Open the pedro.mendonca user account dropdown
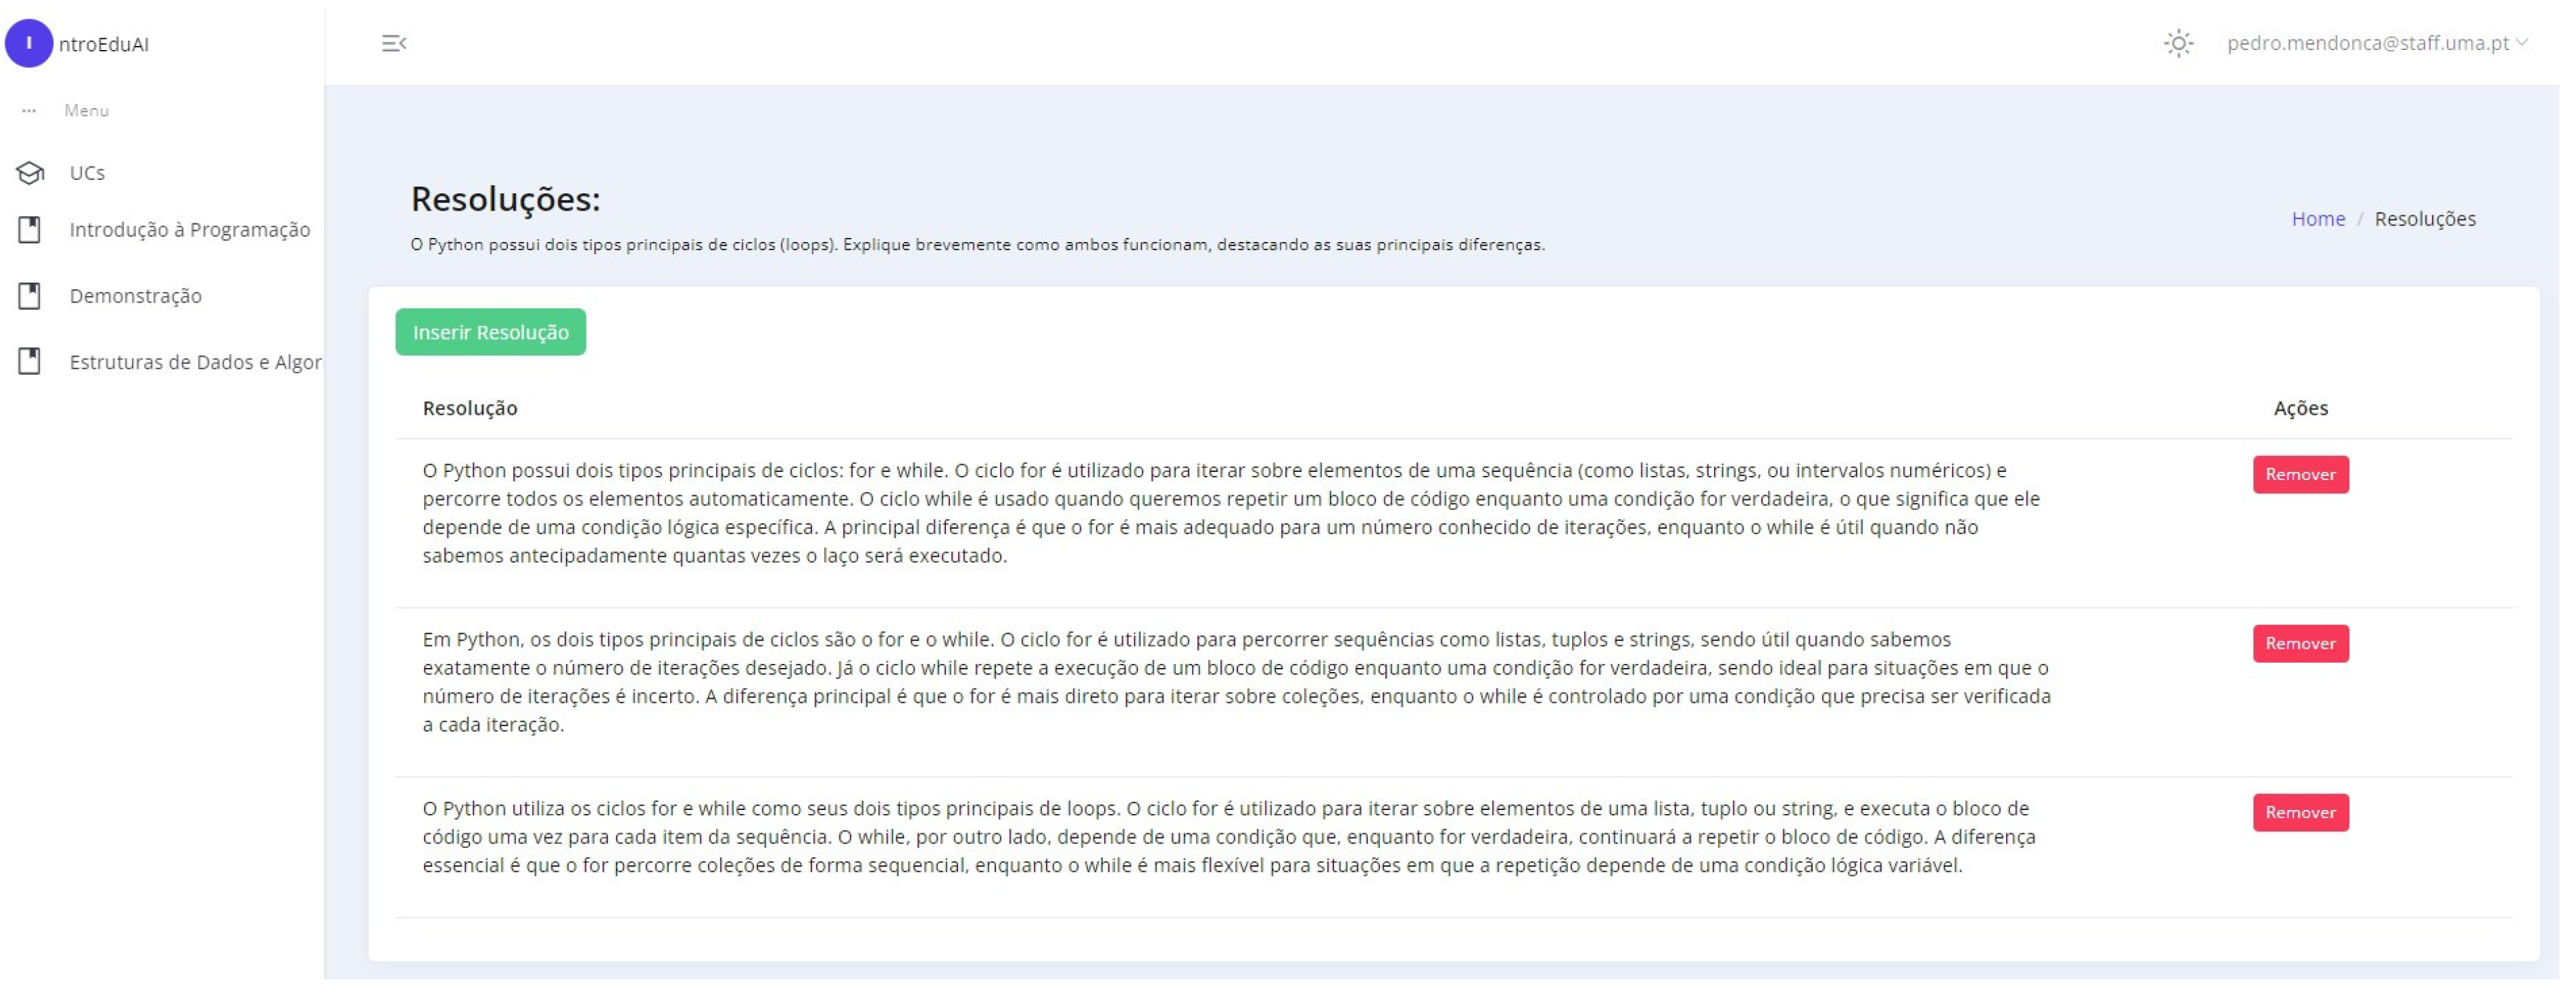 click(x=2376, y=43)
